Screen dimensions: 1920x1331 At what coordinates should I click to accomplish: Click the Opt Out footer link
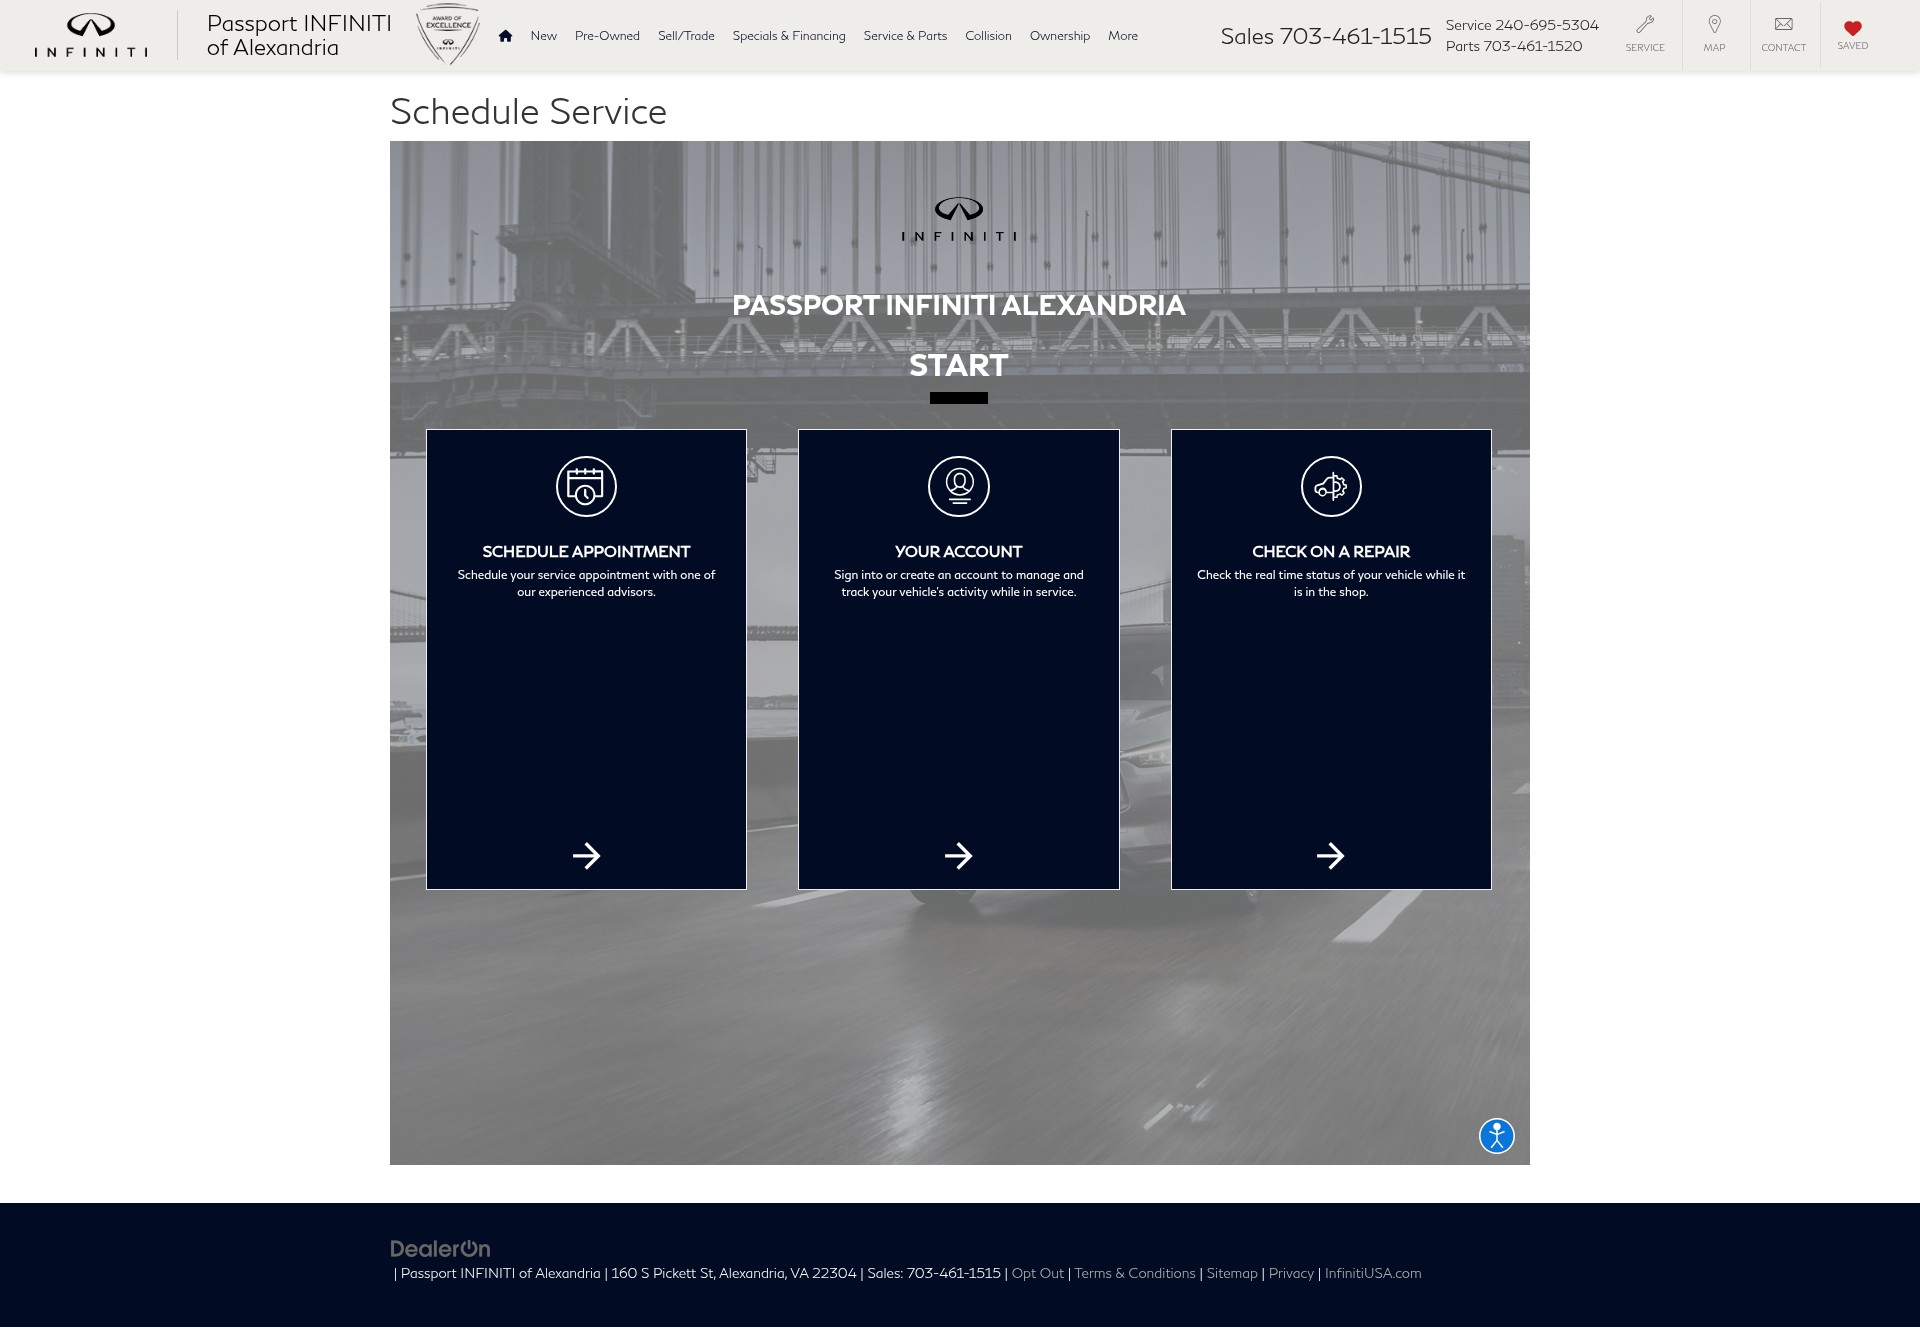(x=1037, y=1273)
